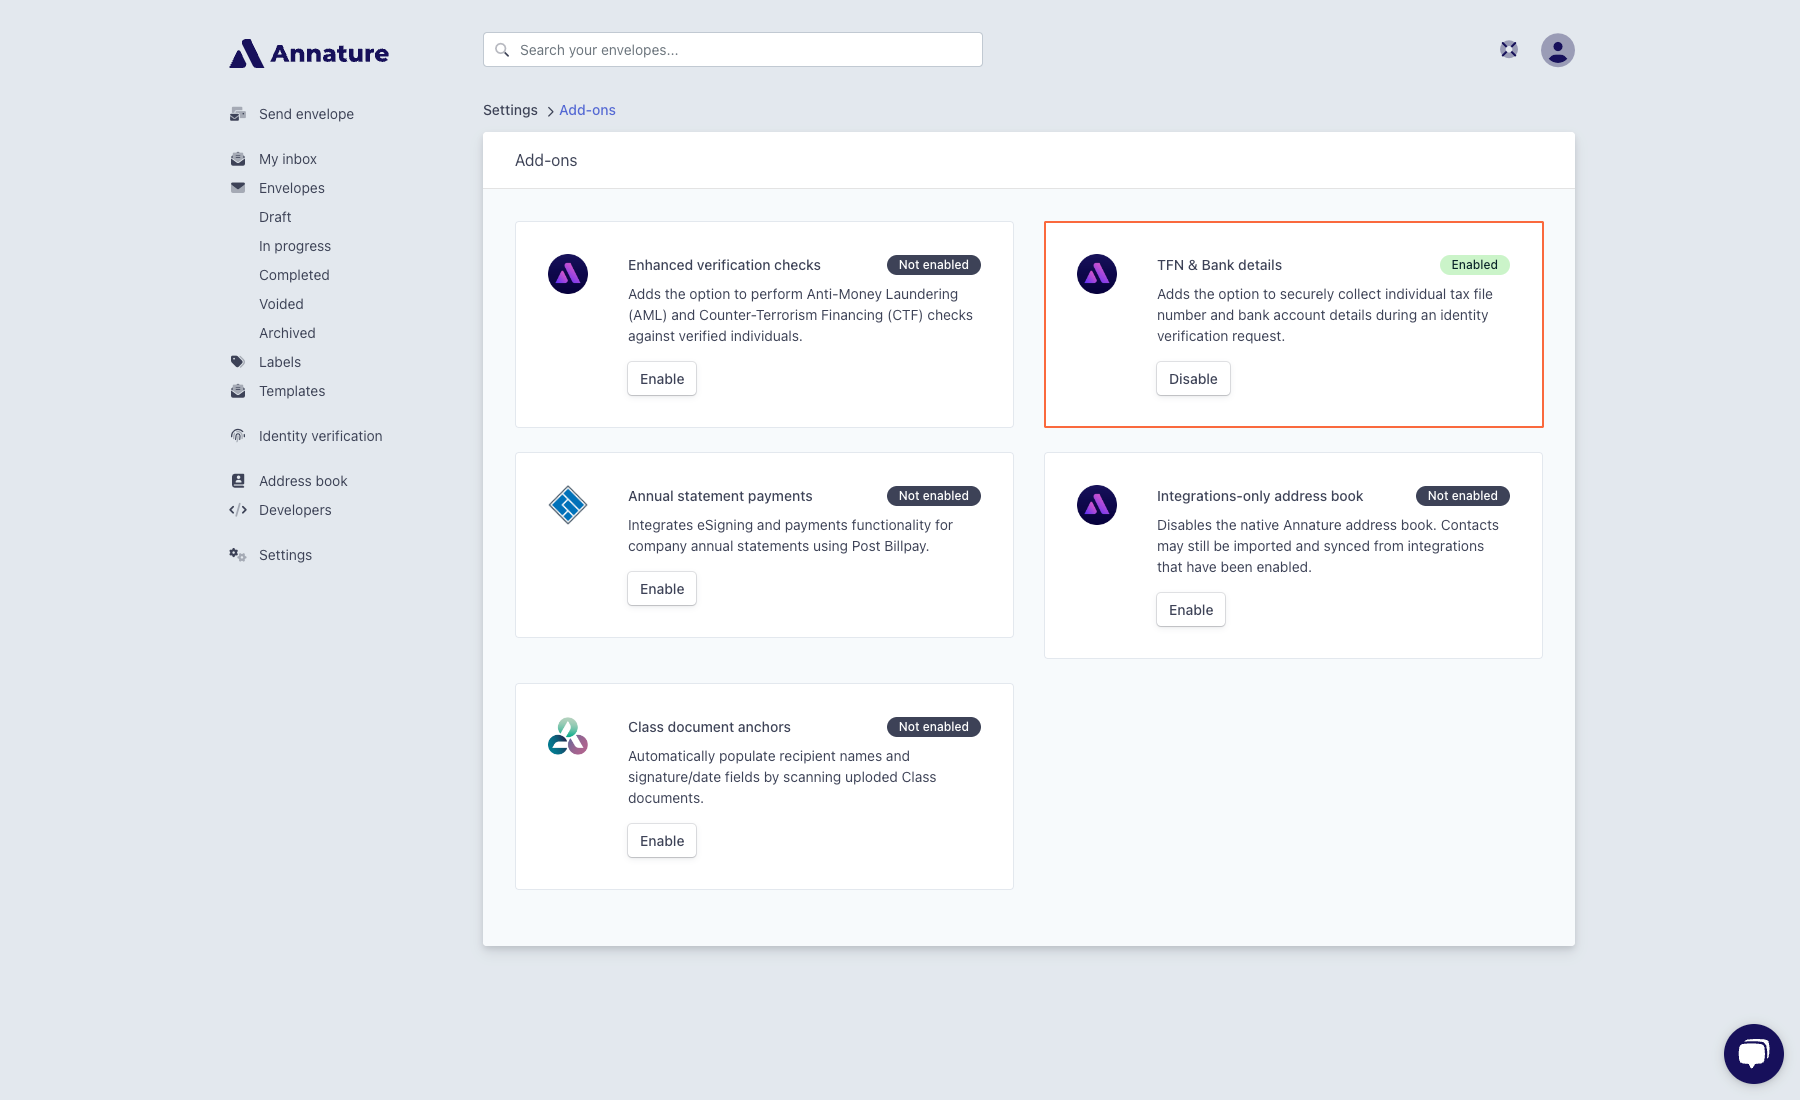Click the Add-ons panel heading
The height and width of the screenshot is (1100, 1800).
click(x=546, y=161)
